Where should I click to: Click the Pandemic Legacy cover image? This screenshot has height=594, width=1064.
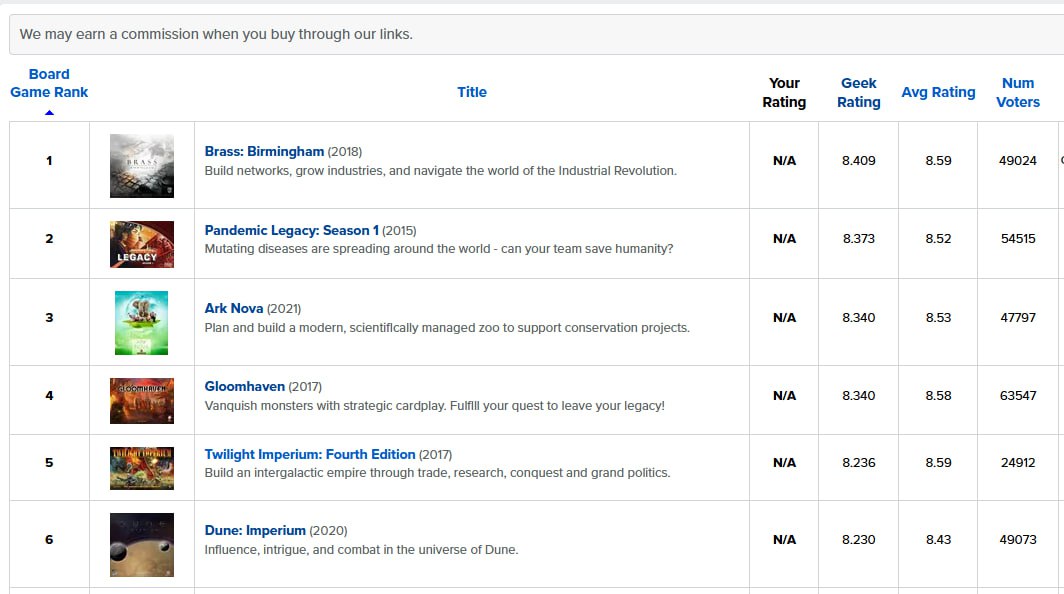(142, 245)
